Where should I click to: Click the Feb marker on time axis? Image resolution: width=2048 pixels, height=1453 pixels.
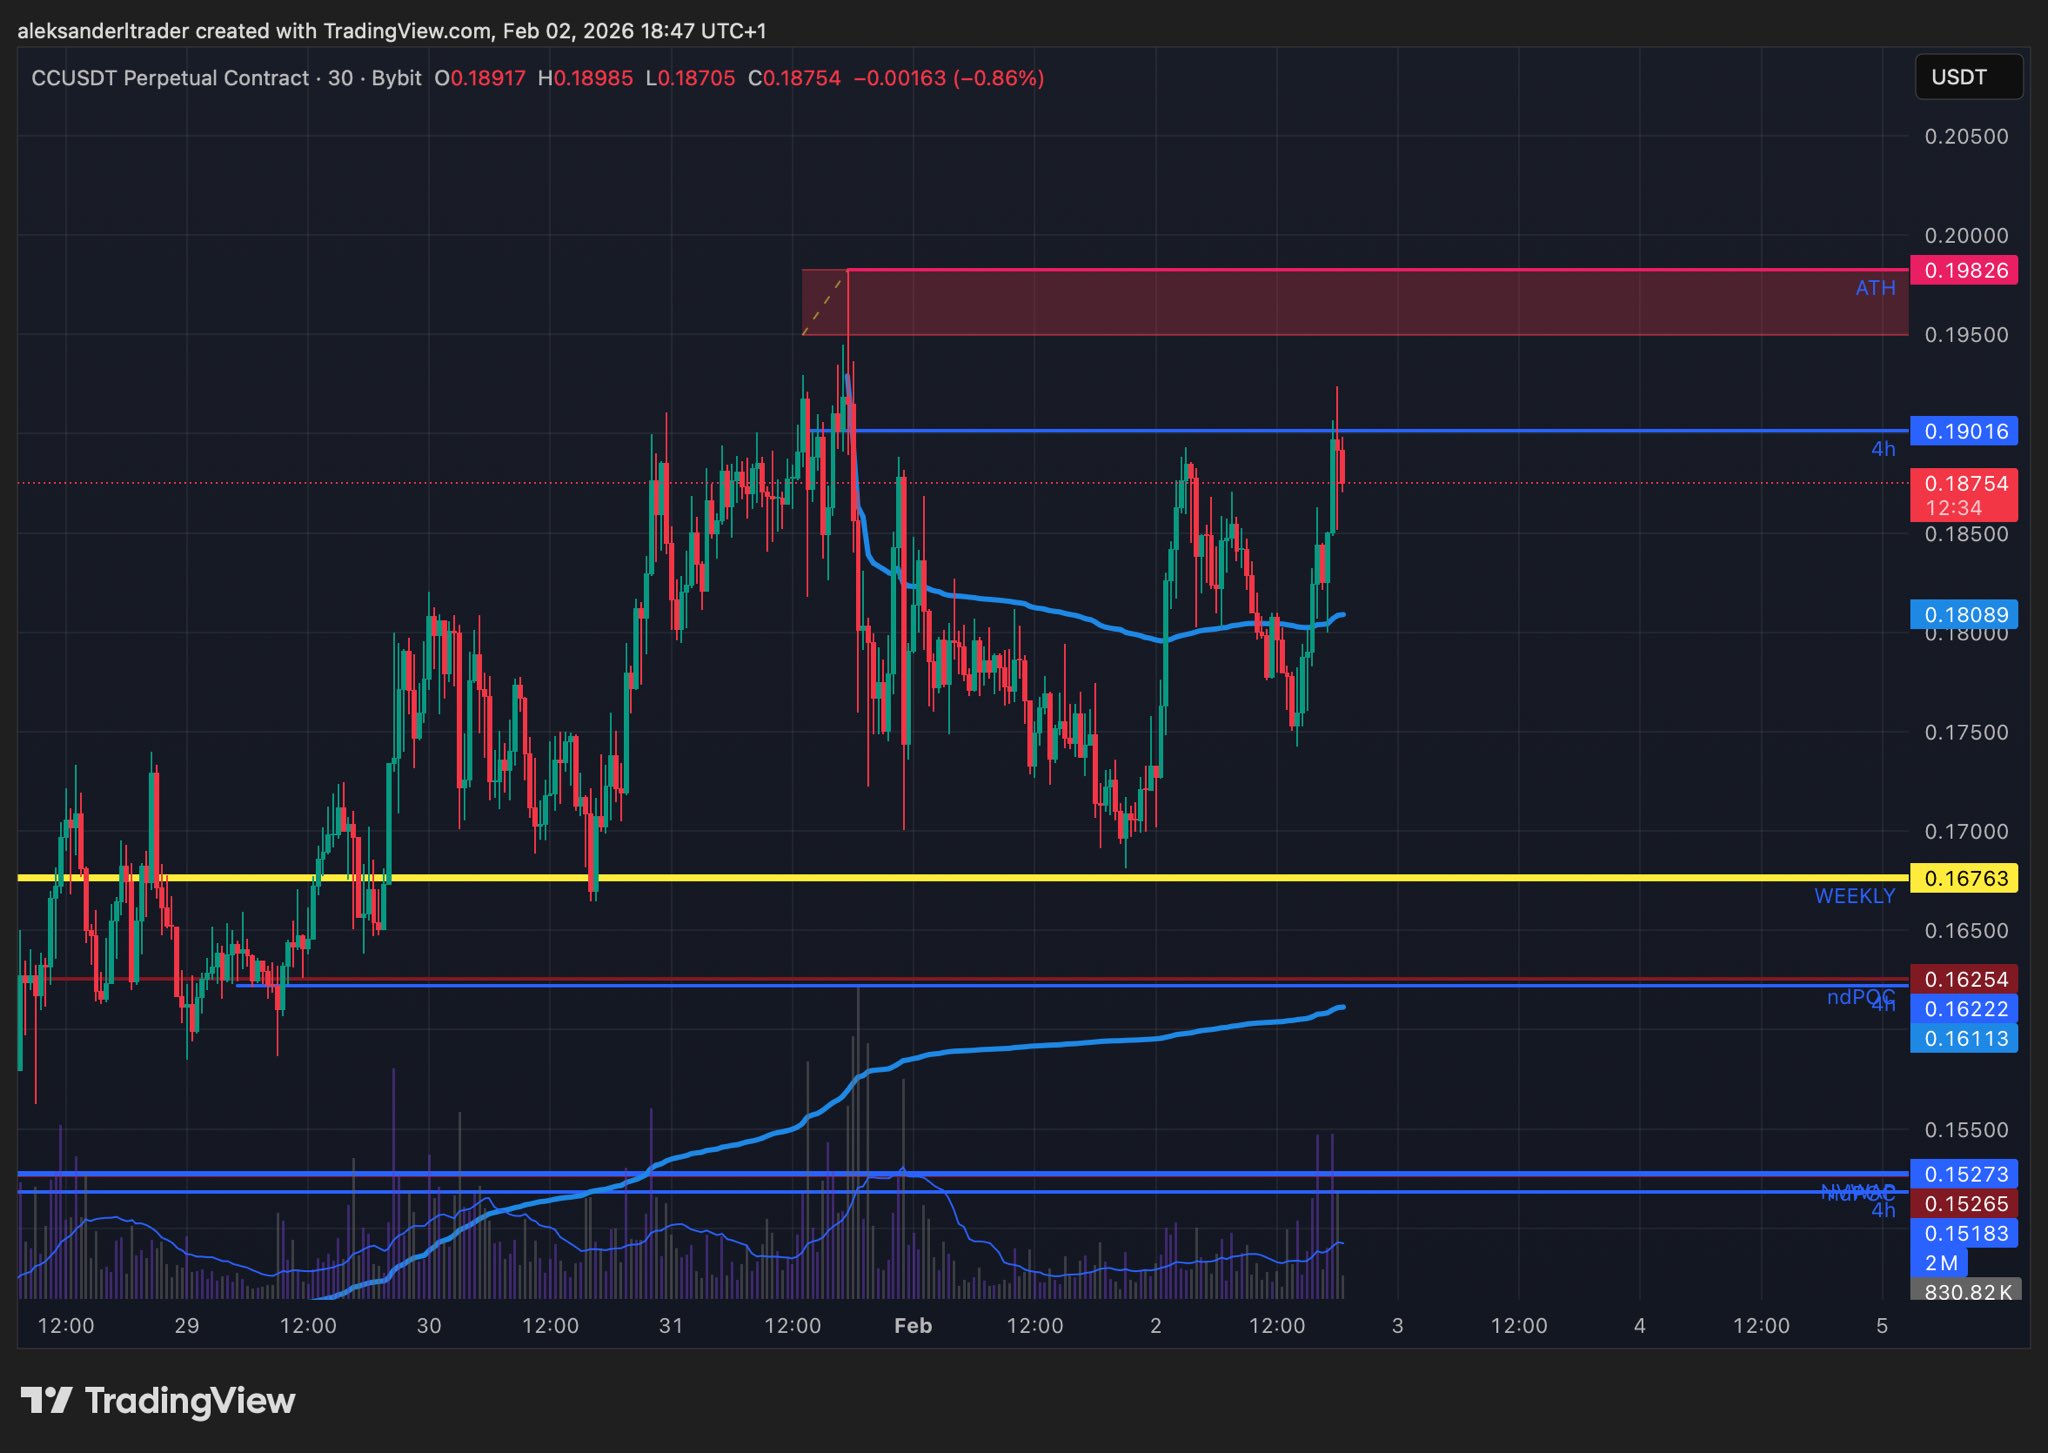pyautogui.click(x=912, y=1326)
